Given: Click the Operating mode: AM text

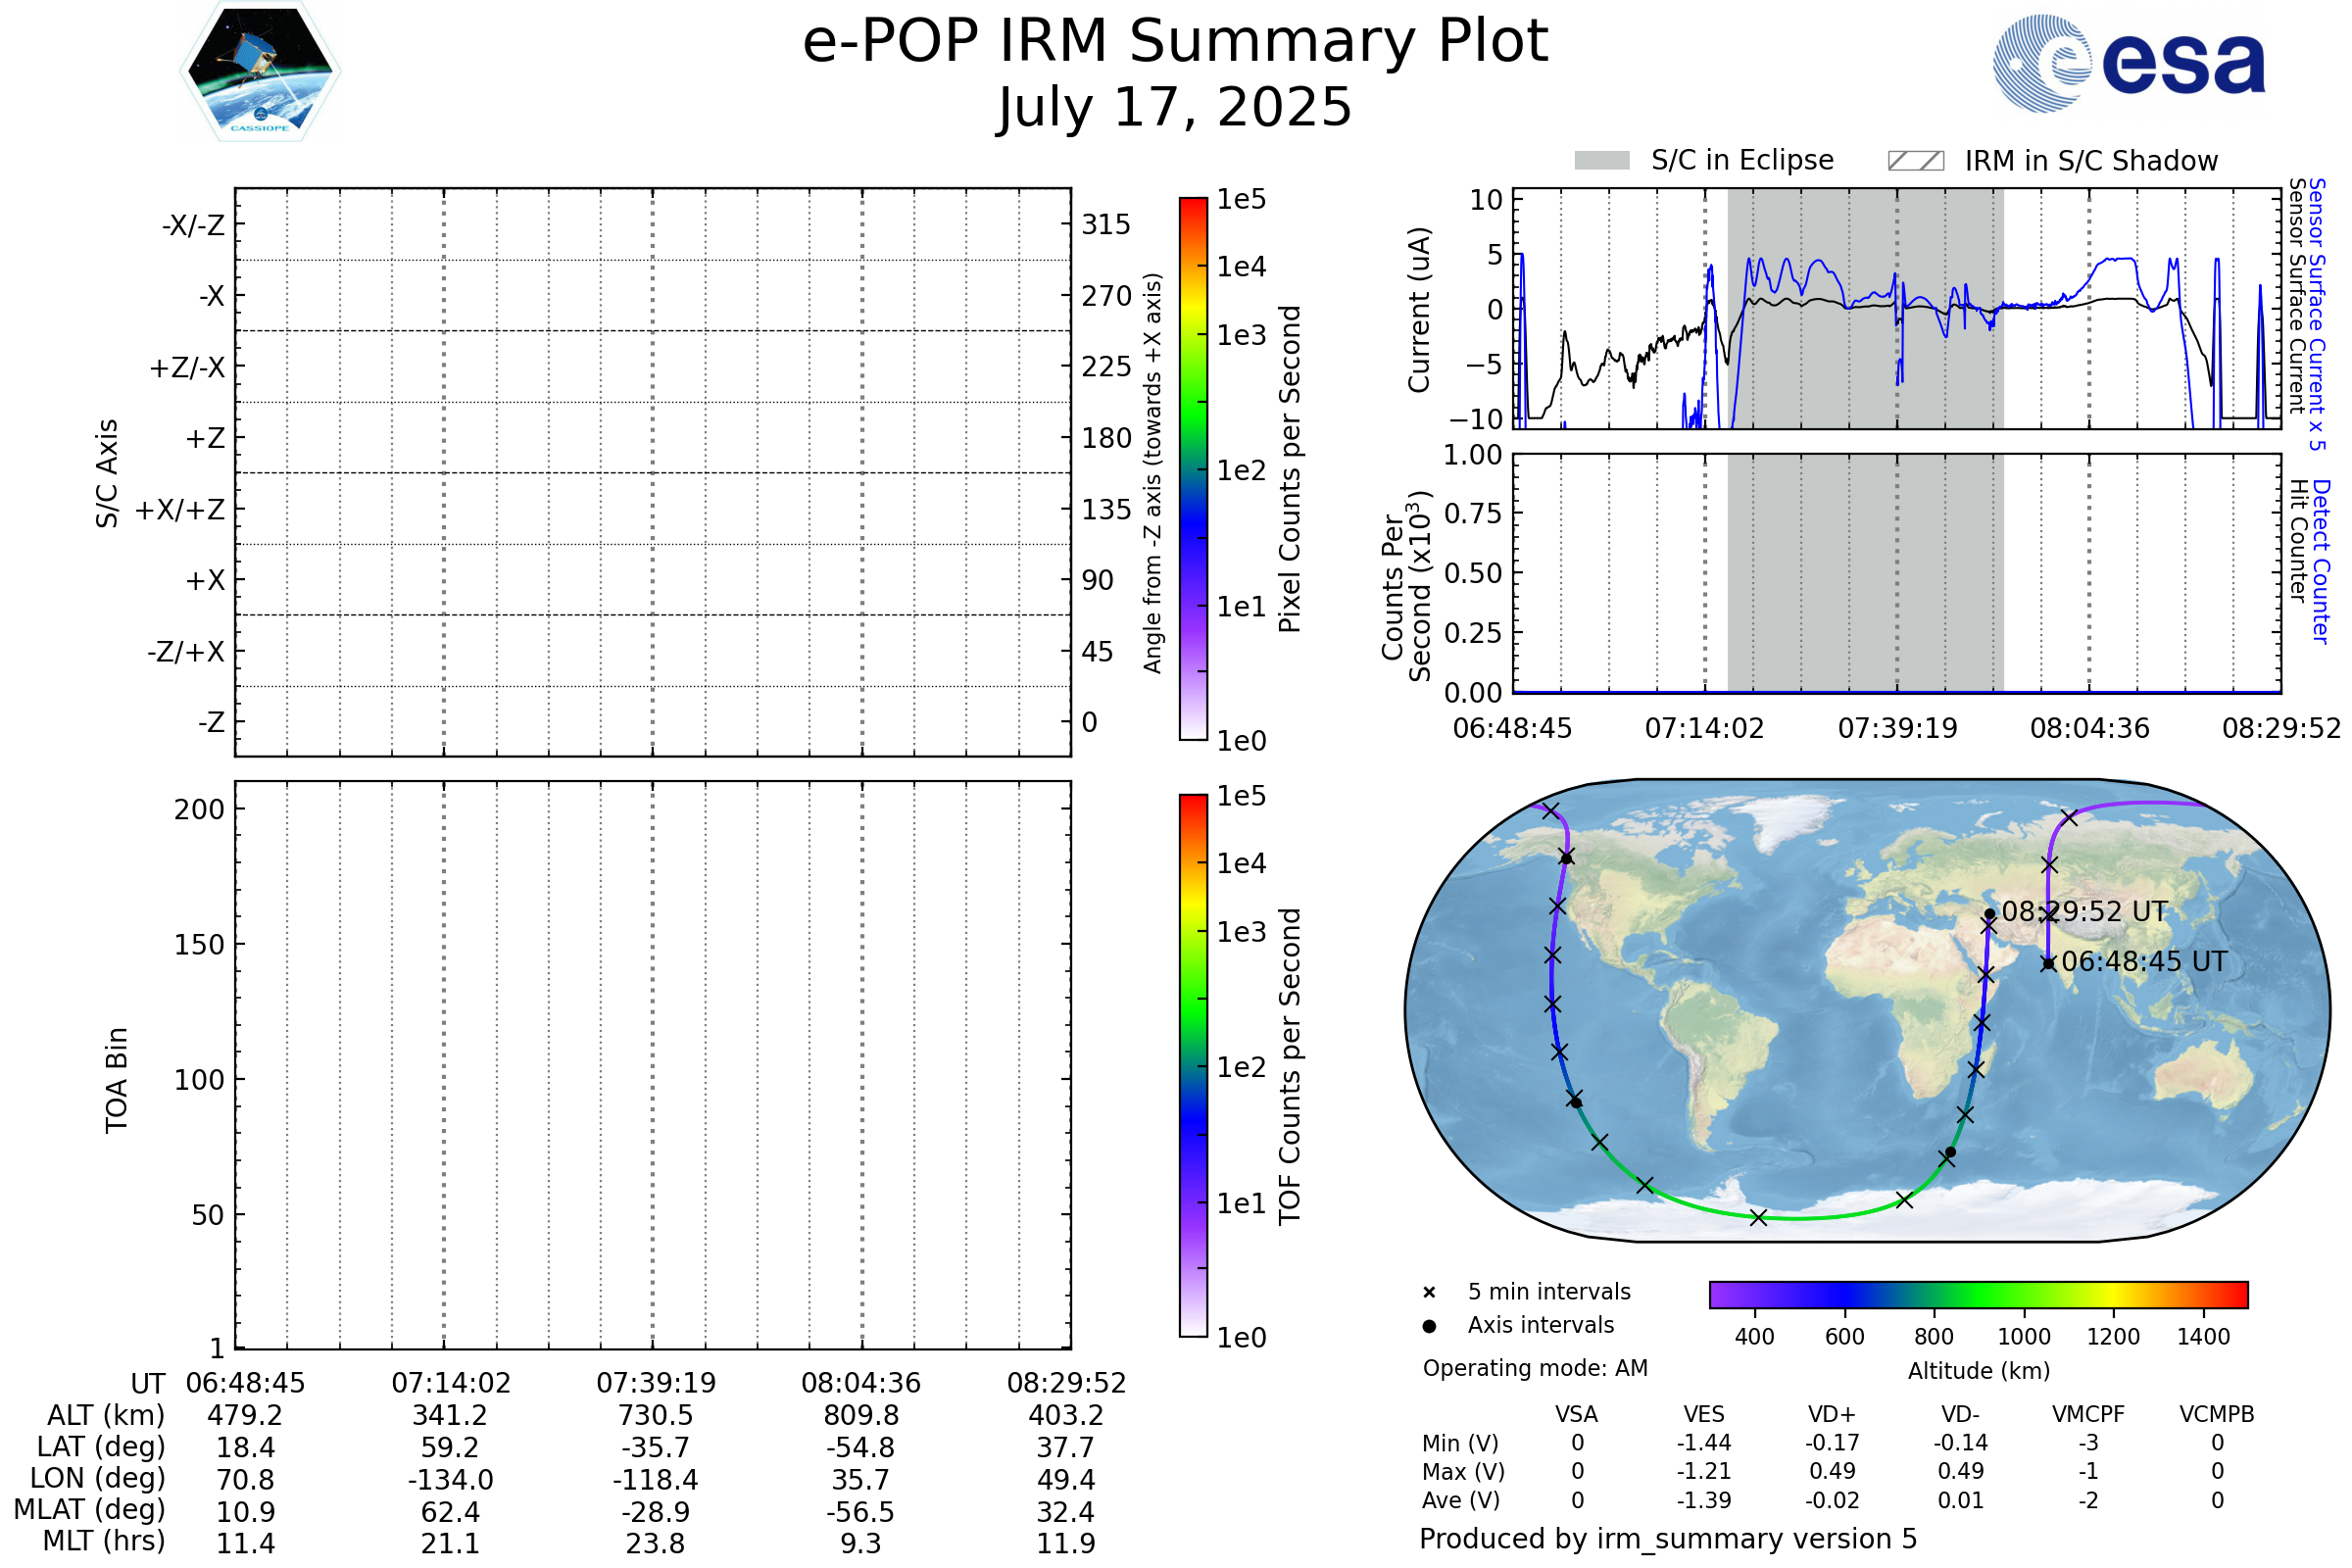Looking at the screenshot, I should pyautogui.click(x=1535, y=1368).
